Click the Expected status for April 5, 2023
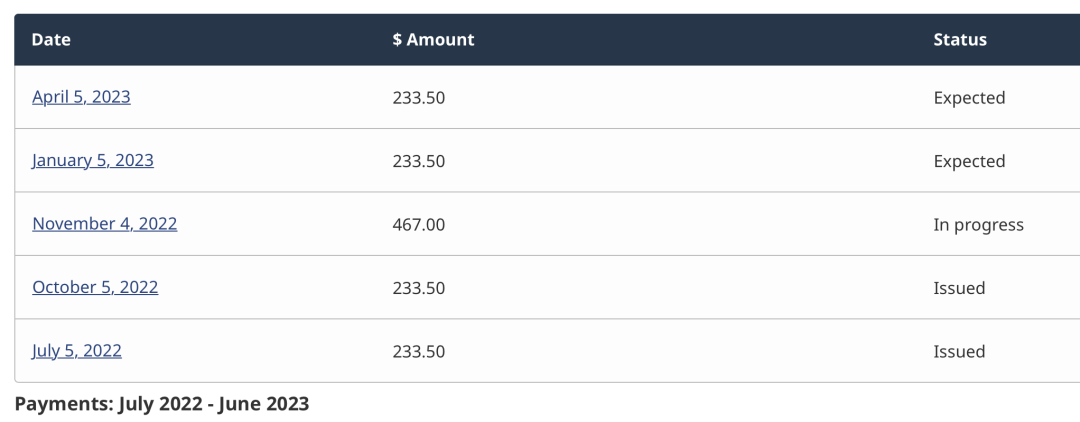Screen dimensions: 1080x422 point(969,98)
